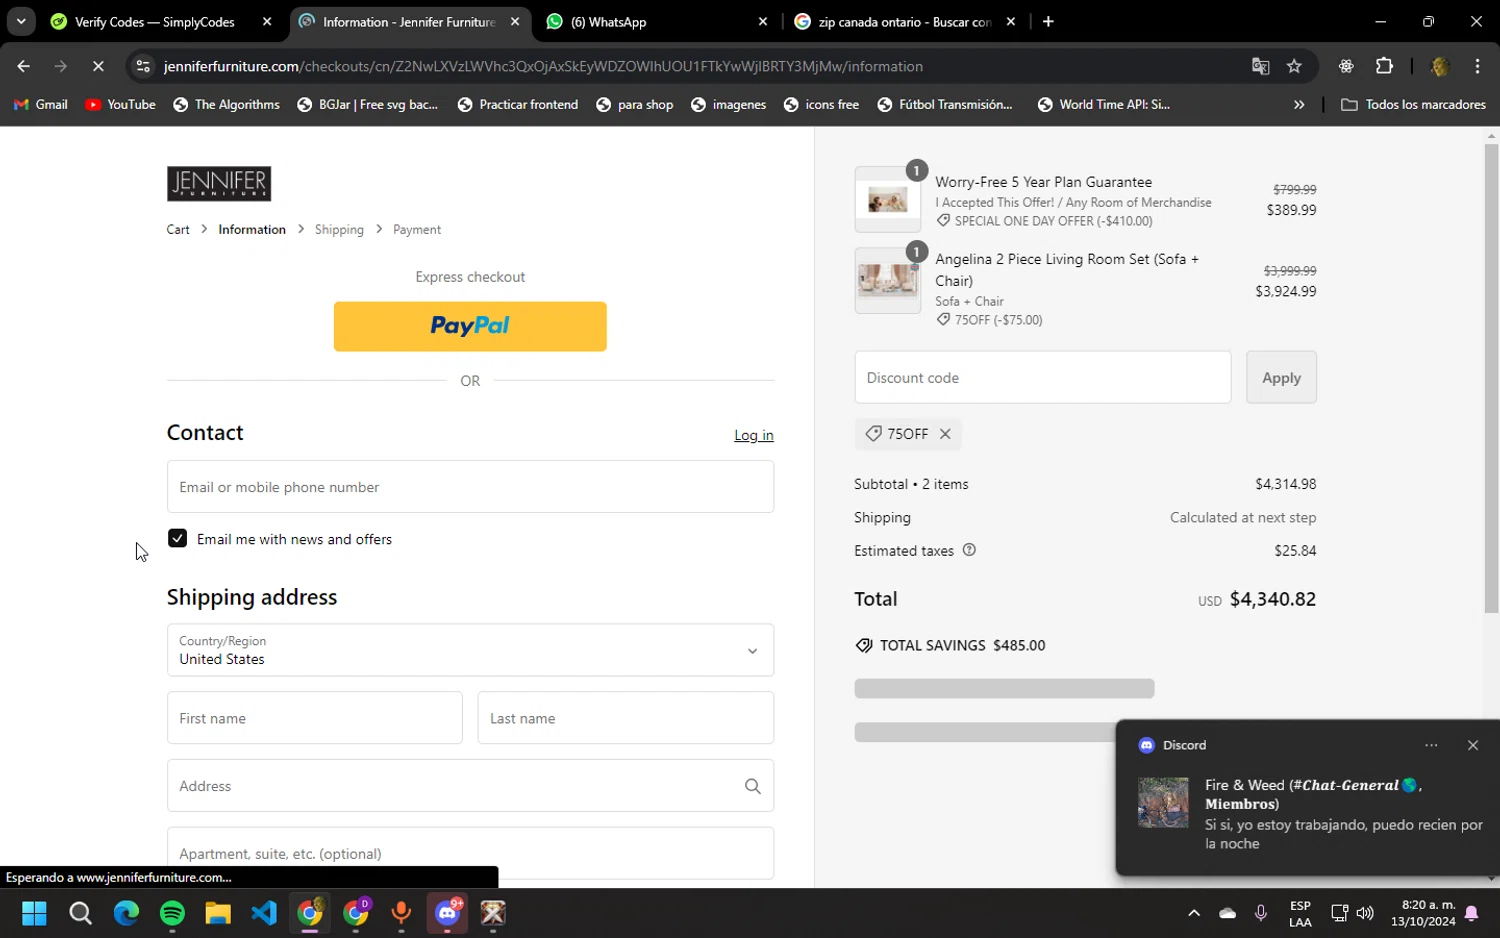This screenshot has width=1500, height=938.
Task: Open the YouTube bookmark
Action: tap(121, 104)
